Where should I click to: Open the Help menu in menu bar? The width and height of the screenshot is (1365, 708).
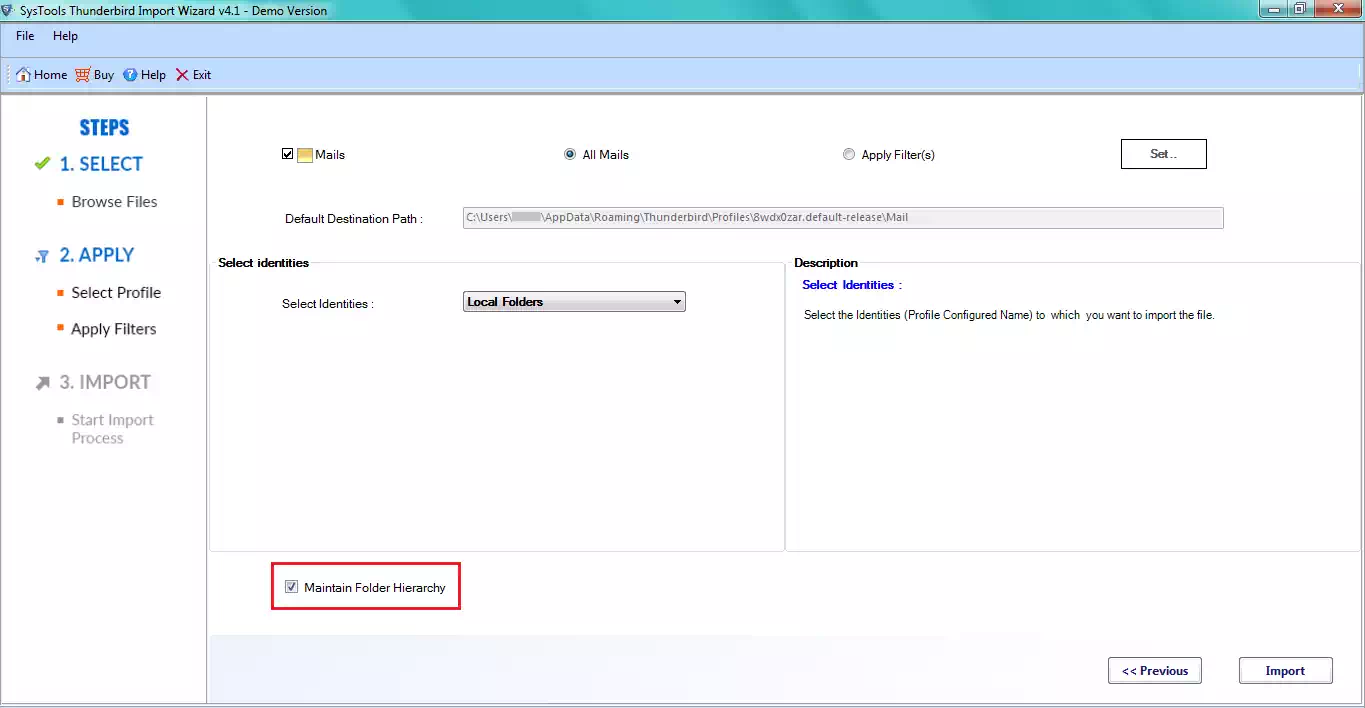(x=65, y=36)
